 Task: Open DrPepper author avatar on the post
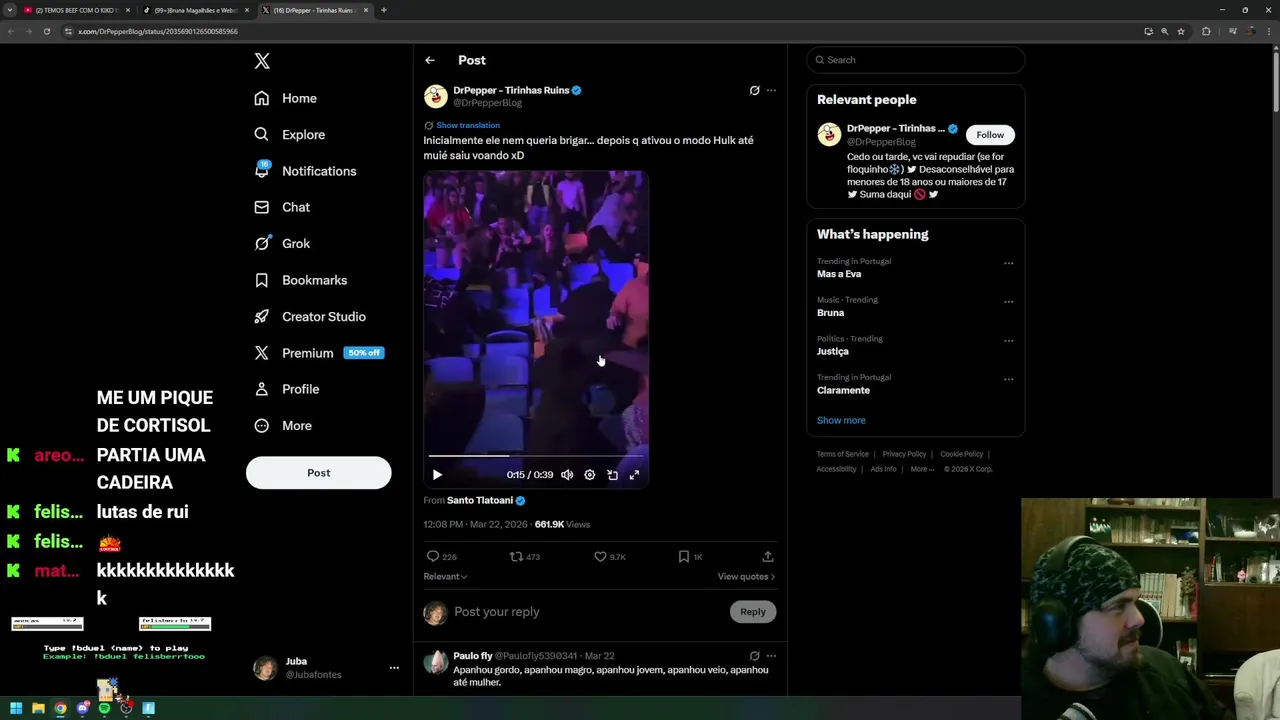435,96
